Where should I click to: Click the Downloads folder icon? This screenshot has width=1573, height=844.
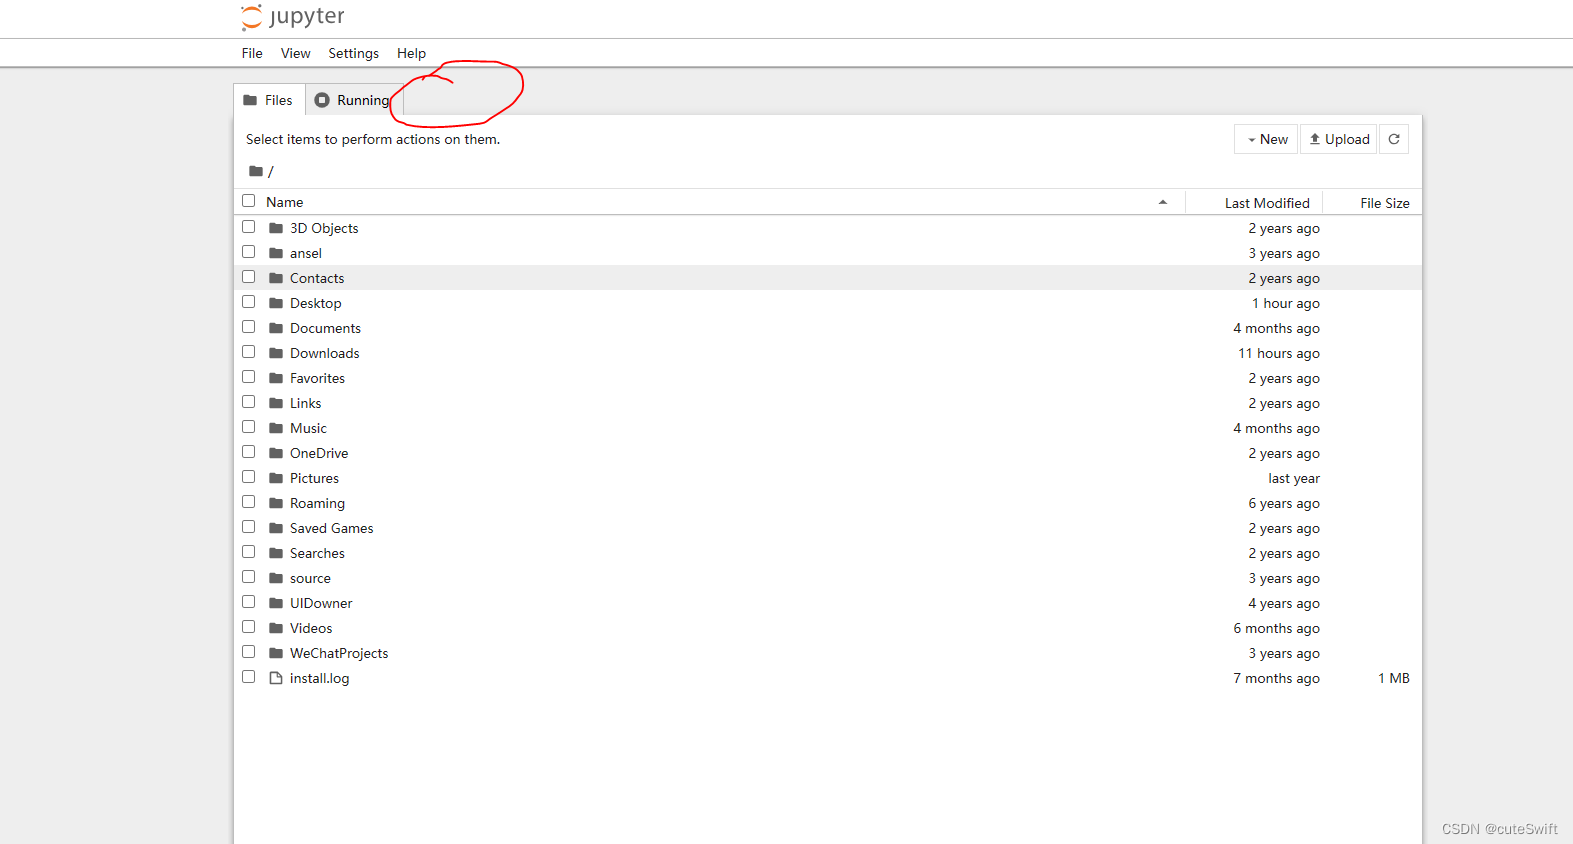coord(276,353)
